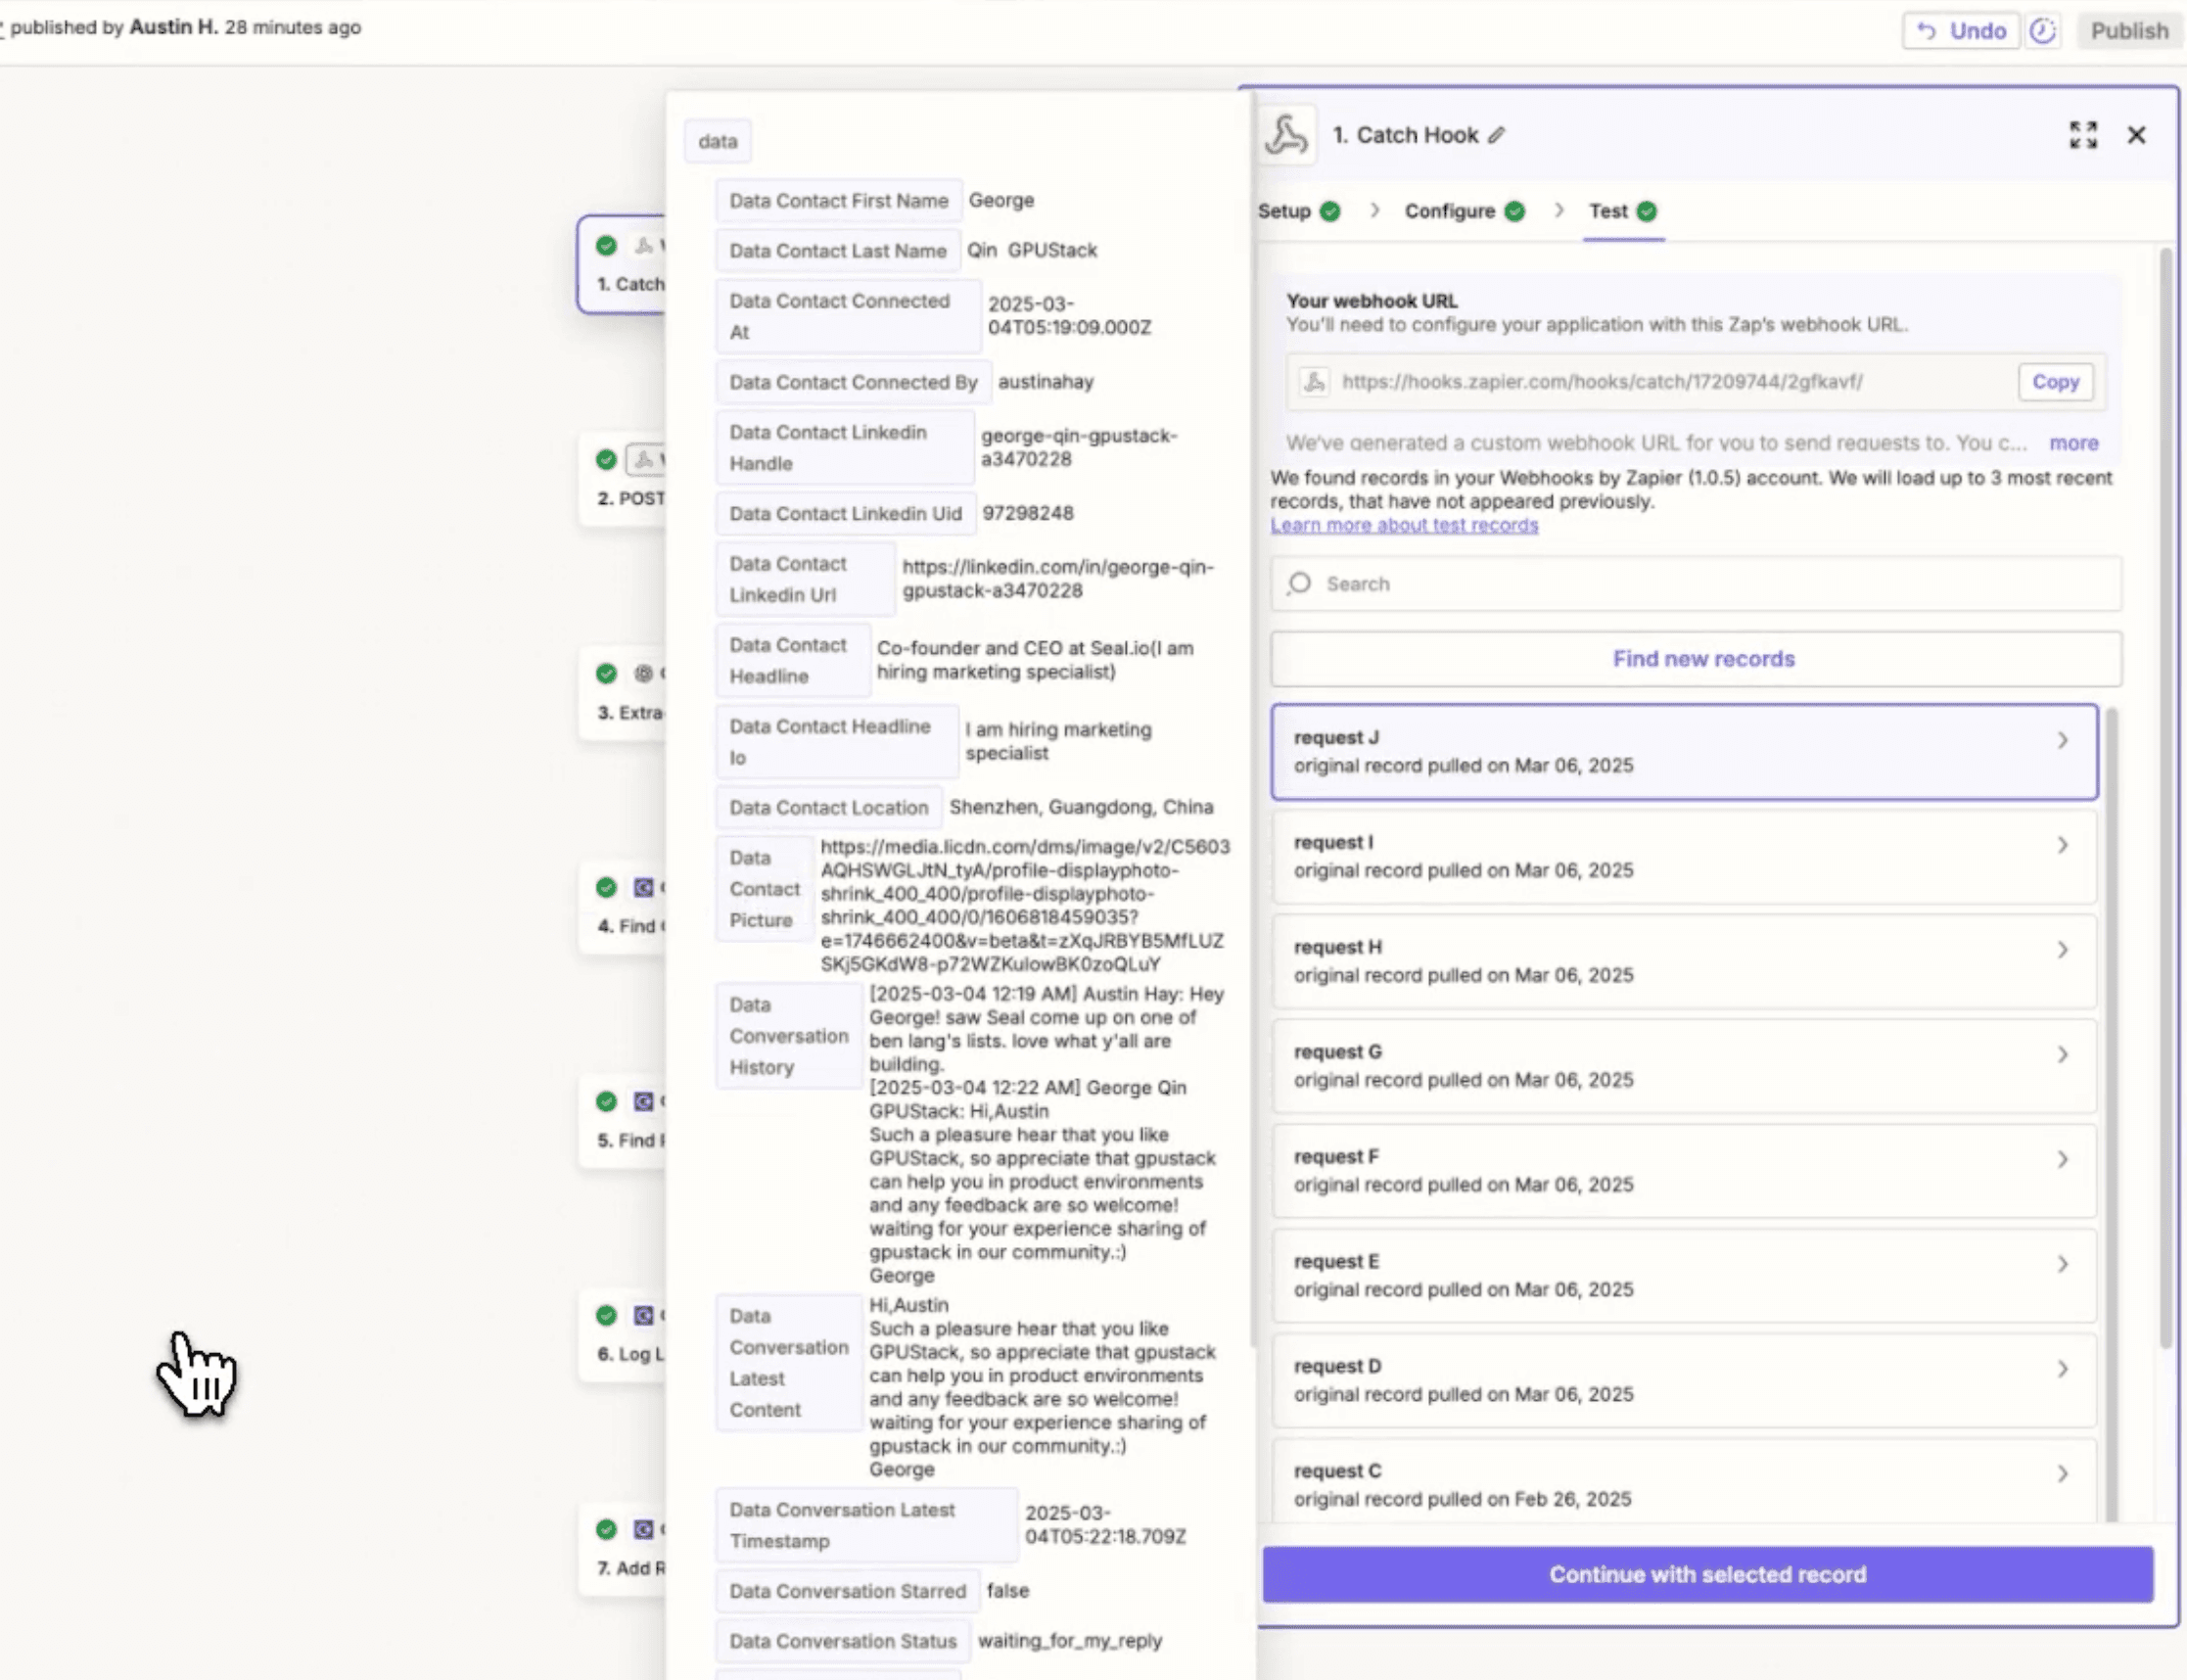Switch to the Configure tab
Viewport: 2187px width, 1680px height.
pyautogui.click(x=1449, y=211)
